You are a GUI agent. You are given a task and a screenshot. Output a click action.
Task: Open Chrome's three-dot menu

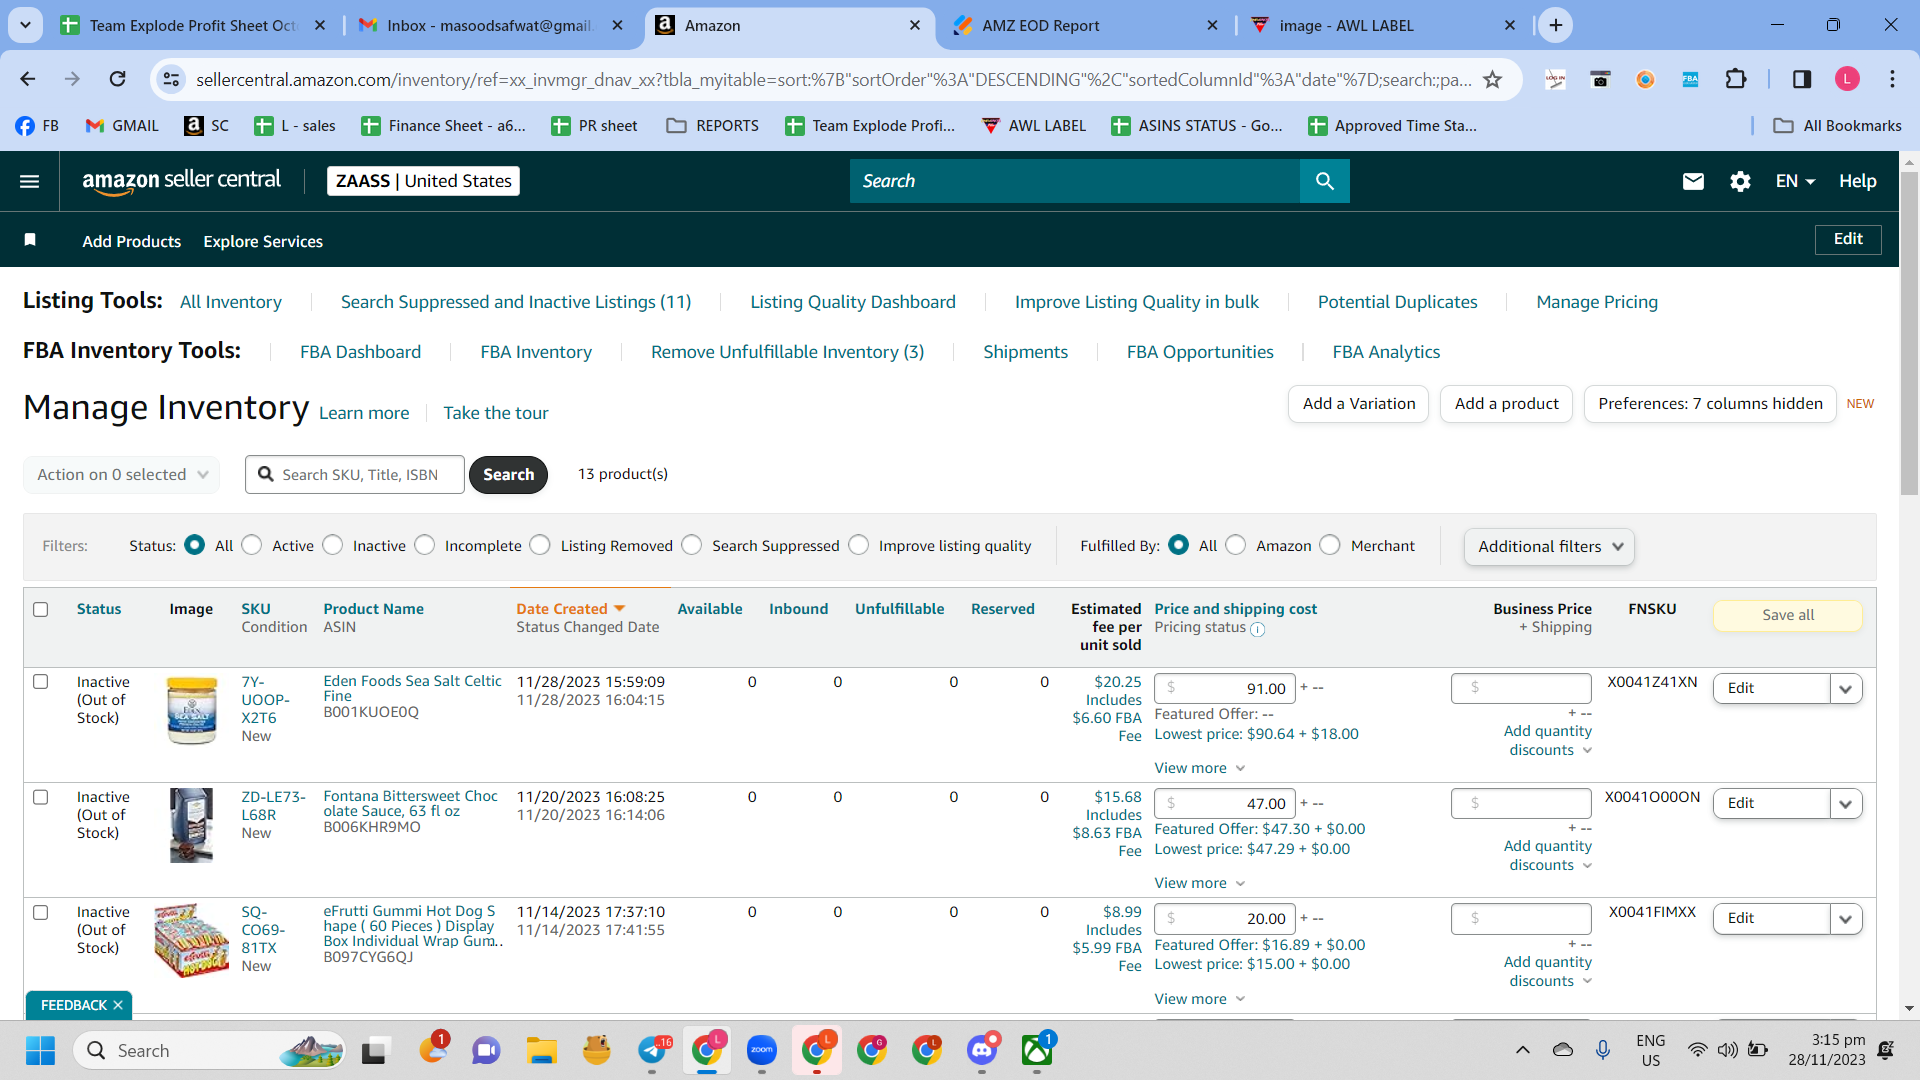coord(1892,79)
